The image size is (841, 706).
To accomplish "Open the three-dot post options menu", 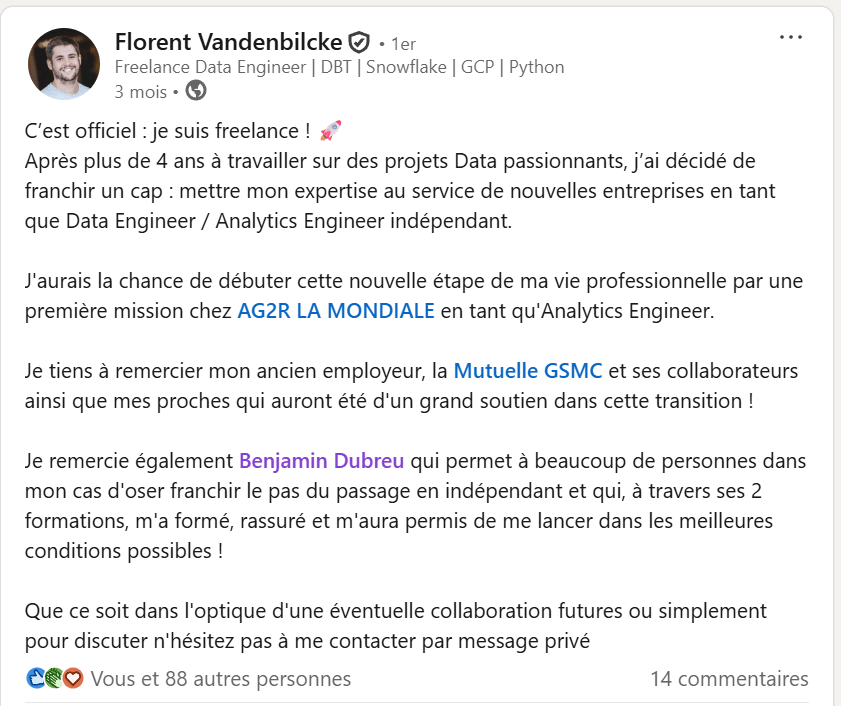I will point(790,38).
